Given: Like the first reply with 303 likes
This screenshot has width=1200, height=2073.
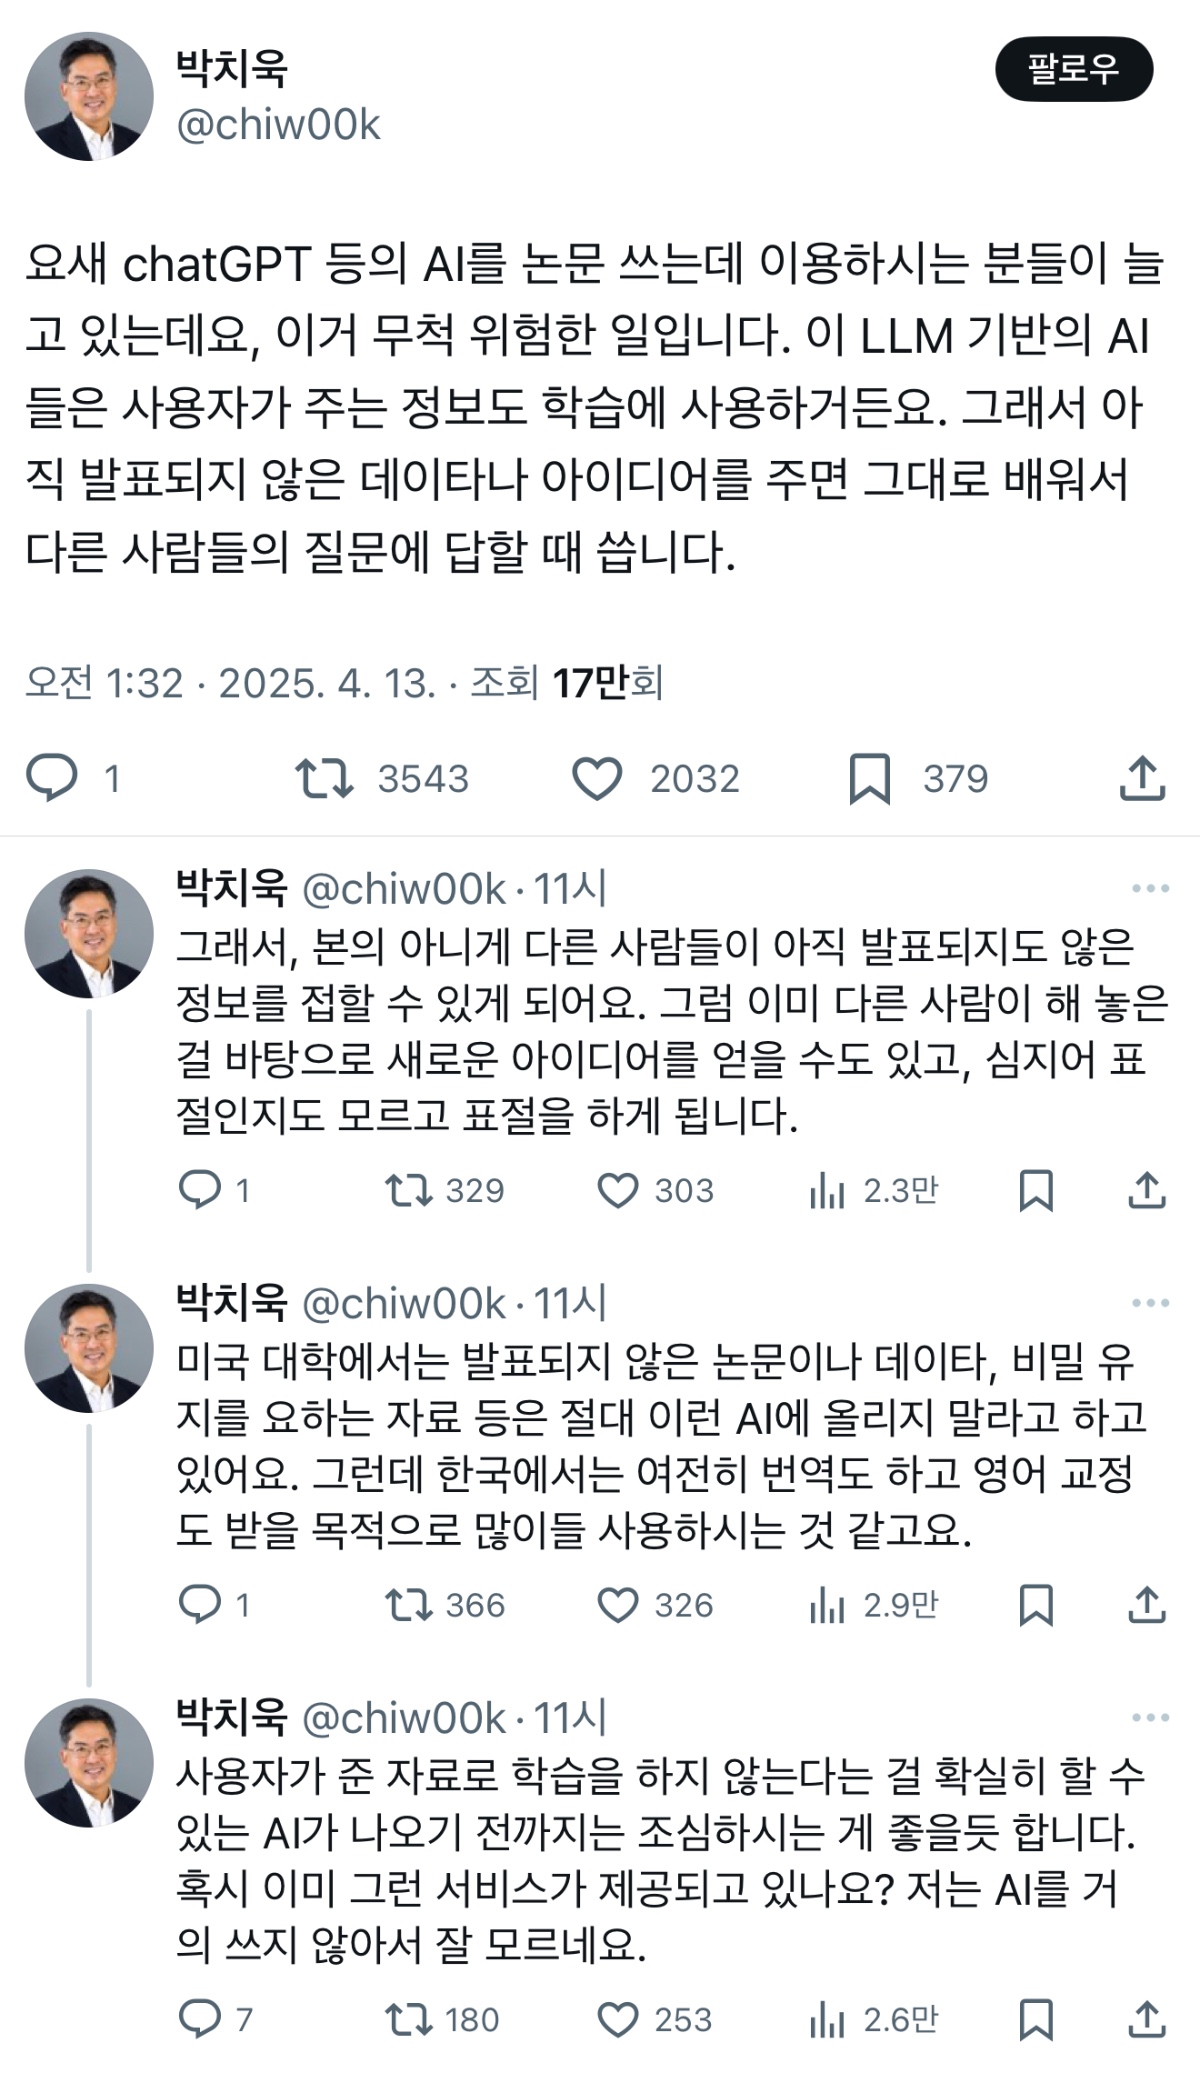Looking at the screenshot, I should pyautogui.click(x=618, y=1190).
